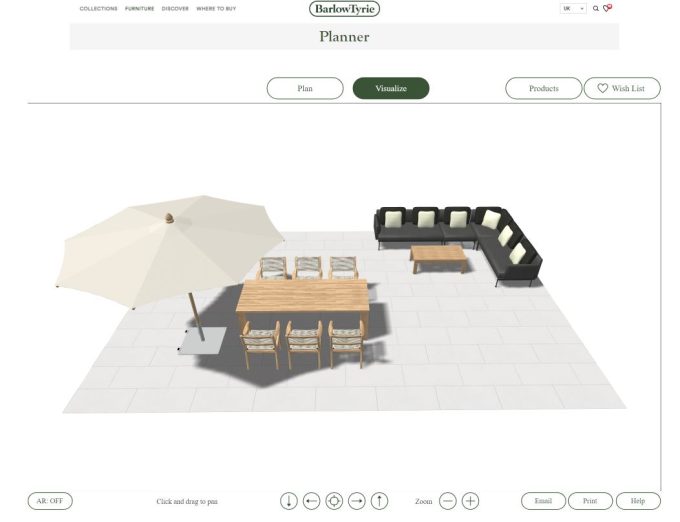The image size is (680, 522).
Task: Pan the view left with the left arrow
Action: [x=311, y=501]
